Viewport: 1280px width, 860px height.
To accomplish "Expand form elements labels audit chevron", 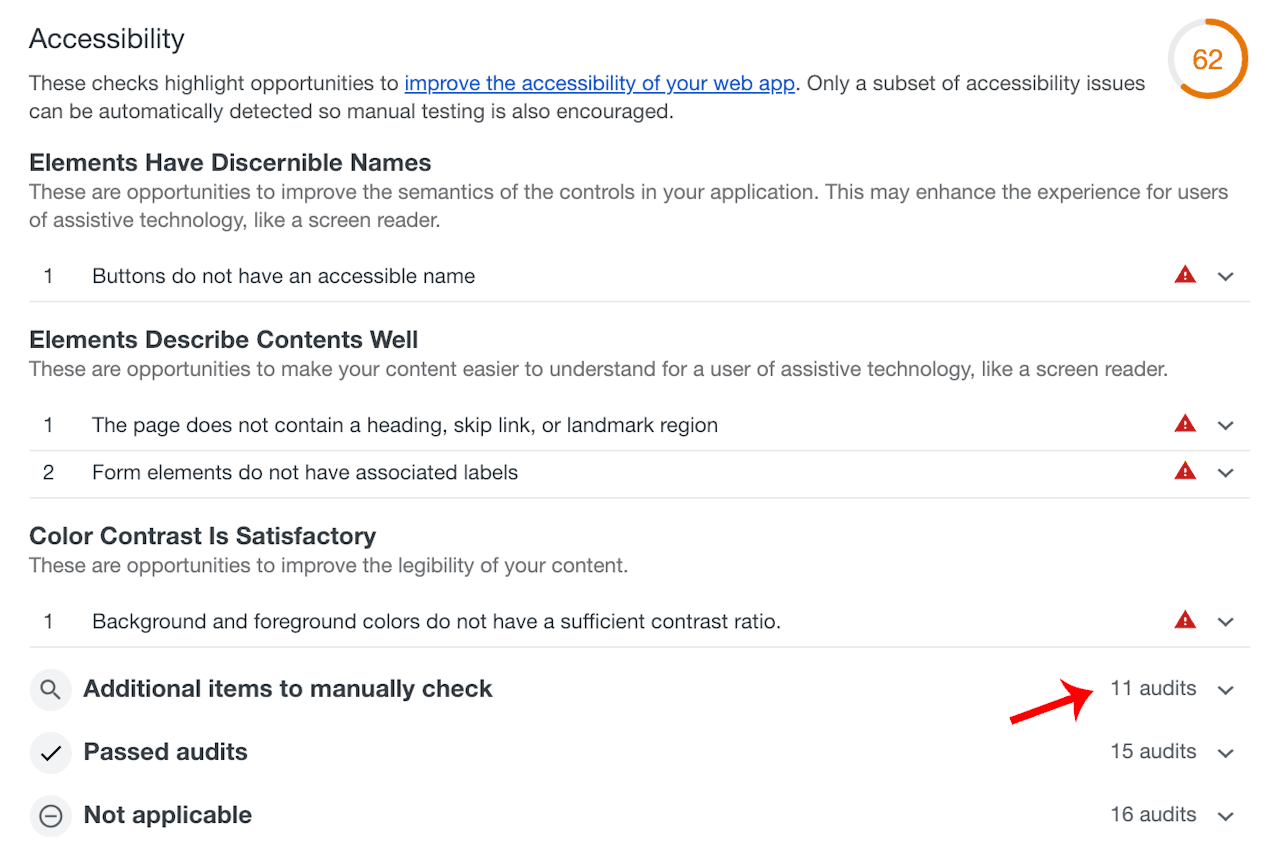I will [1226, 473].
